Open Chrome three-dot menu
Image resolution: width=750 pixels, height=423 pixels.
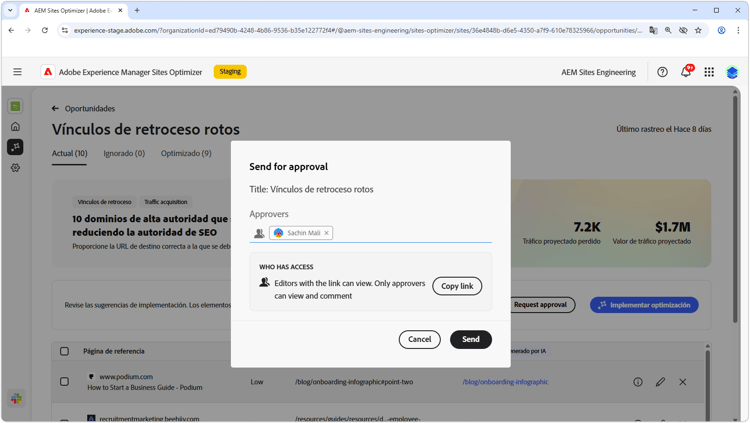click(738, 30)
